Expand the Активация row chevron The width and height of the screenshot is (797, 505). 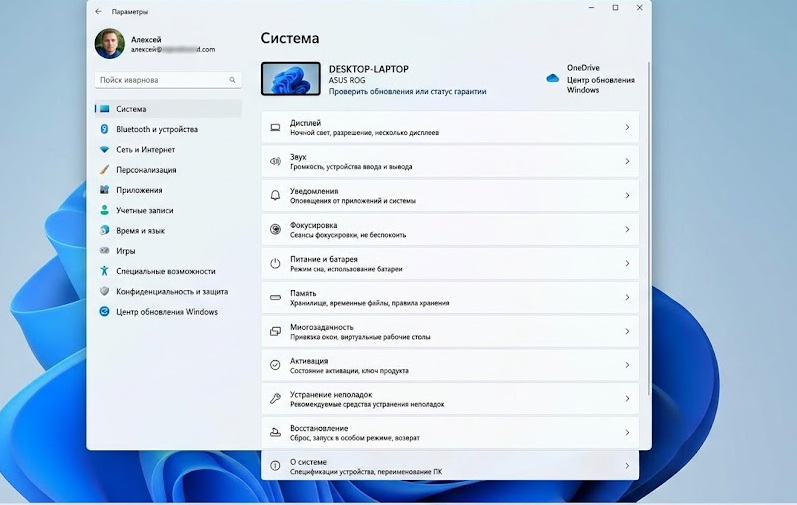coord(627,365)
